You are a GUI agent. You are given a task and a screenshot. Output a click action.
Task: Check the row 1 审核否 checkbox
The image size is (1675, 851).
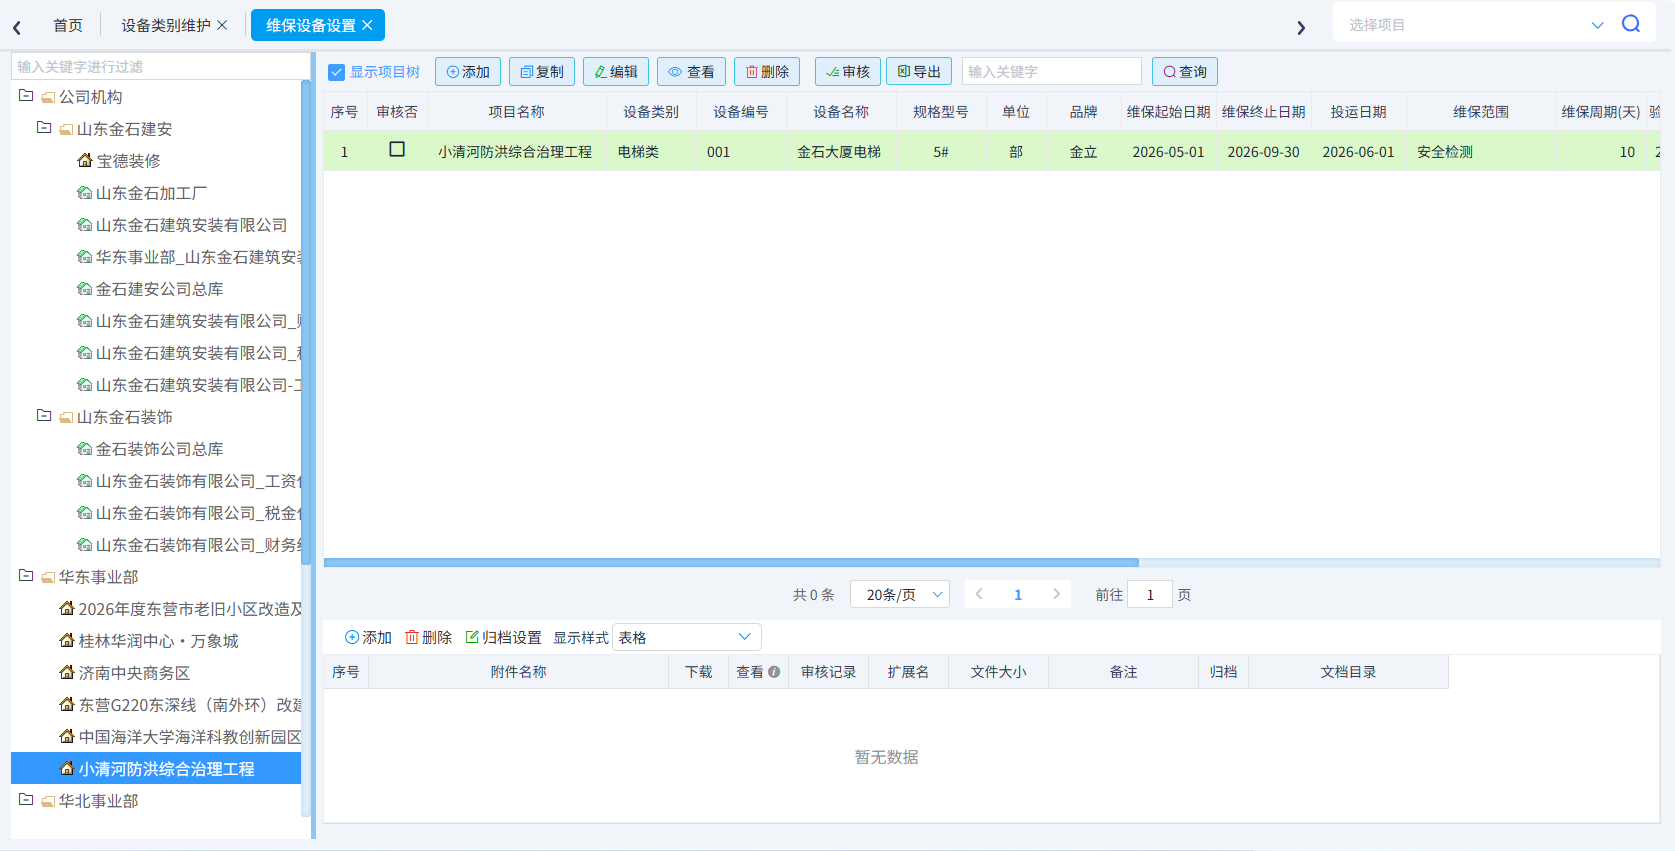tap(397, 149)
